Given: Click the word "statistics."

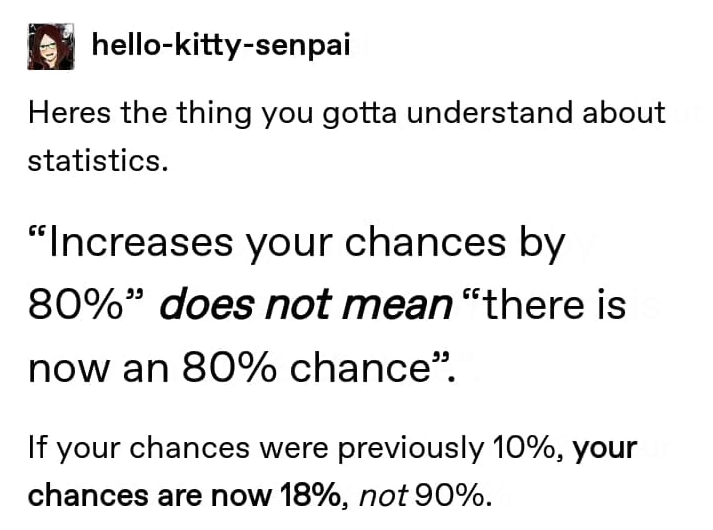Looking at the screenshot, I should pyautogui.click(x=96, y=160).
